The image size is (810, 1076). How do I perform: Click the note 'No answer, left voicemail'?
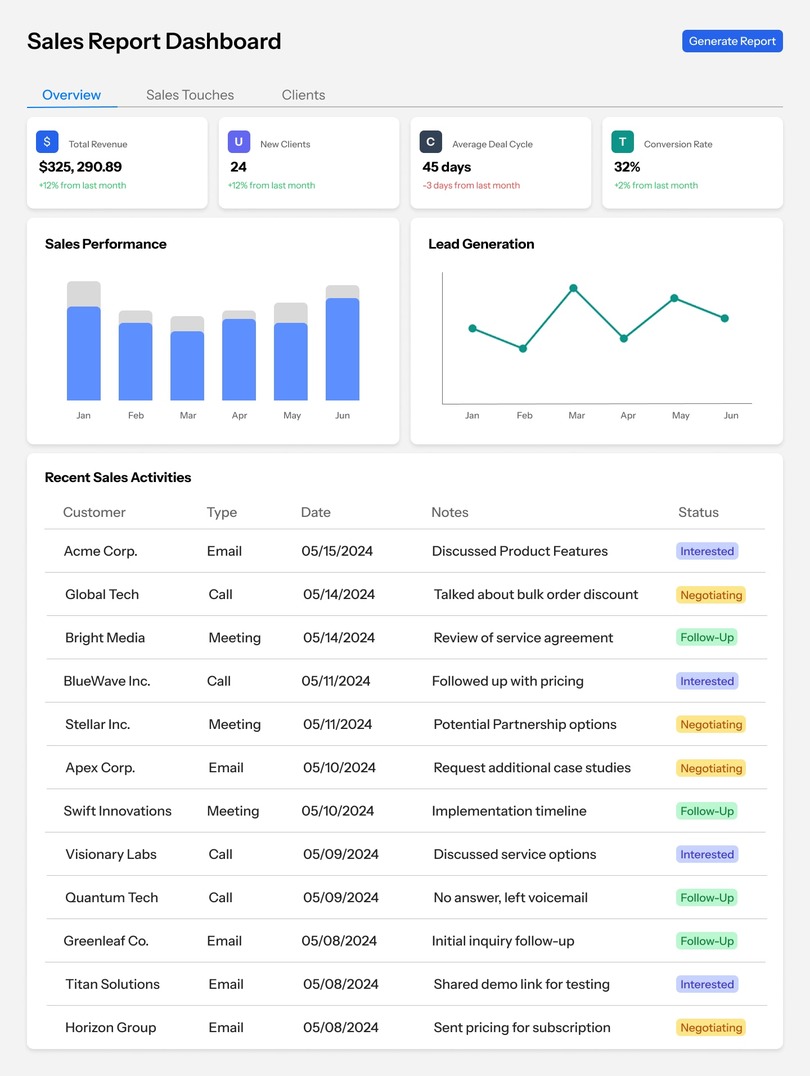511,898
